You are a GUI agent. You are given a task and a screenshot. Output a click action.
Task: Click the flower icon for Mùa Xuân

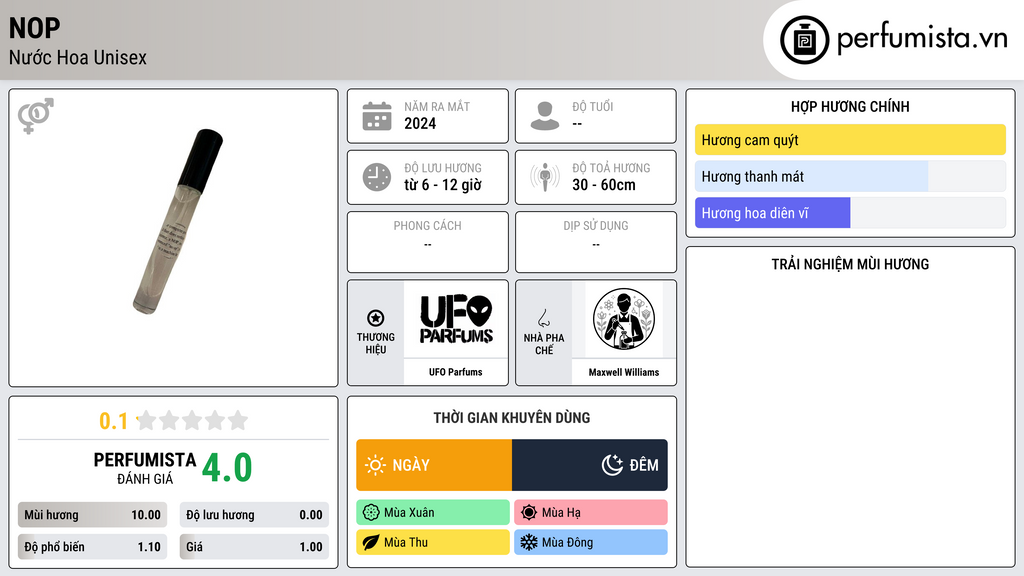[371, 513]
